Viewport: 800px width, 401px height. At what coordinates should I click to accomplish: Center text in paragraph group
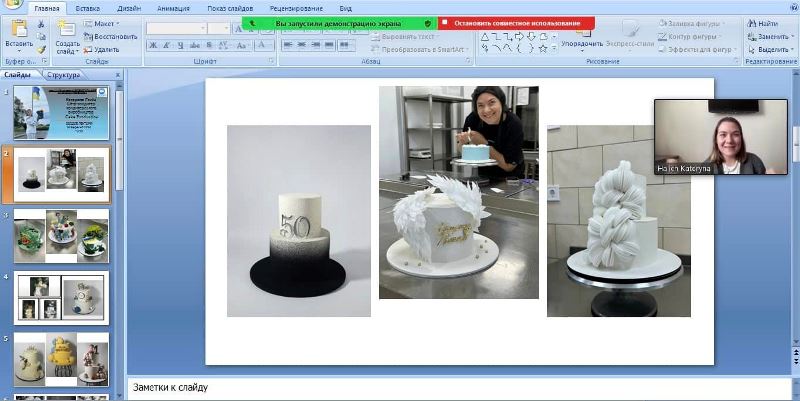pos(302,45)
